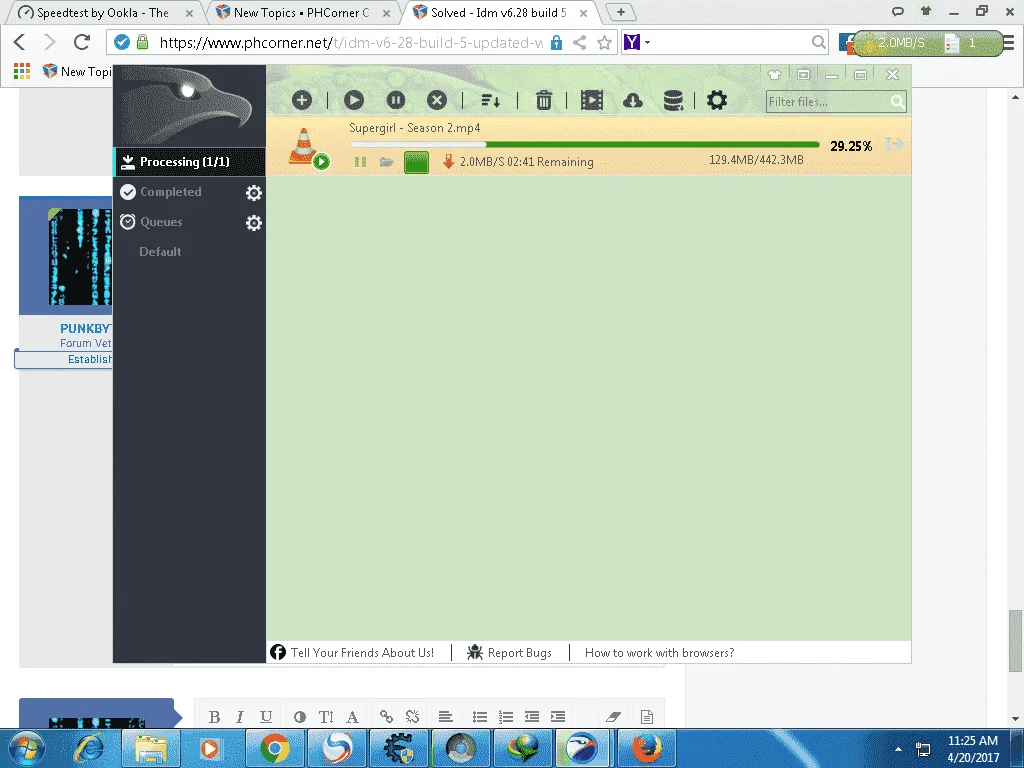The height and width of the screenshot is (768, 1024).
Task: Open PUNKBY user profile link
Action: pyautogui.click(x=86, y=328)
